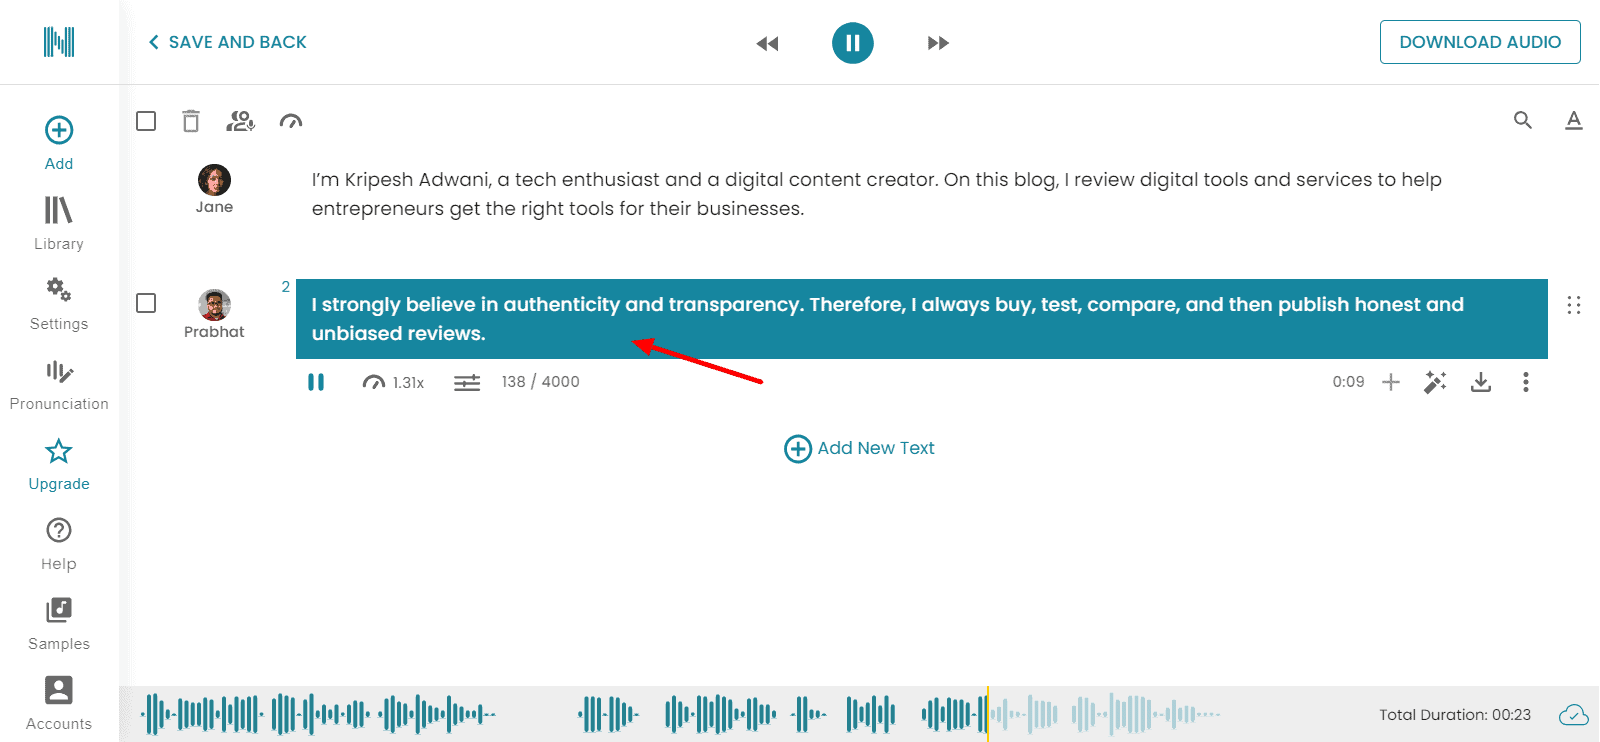The image size is (1600, 742).
Task: Open the pitch adjustment sliders icon
Action: (467, 382)
